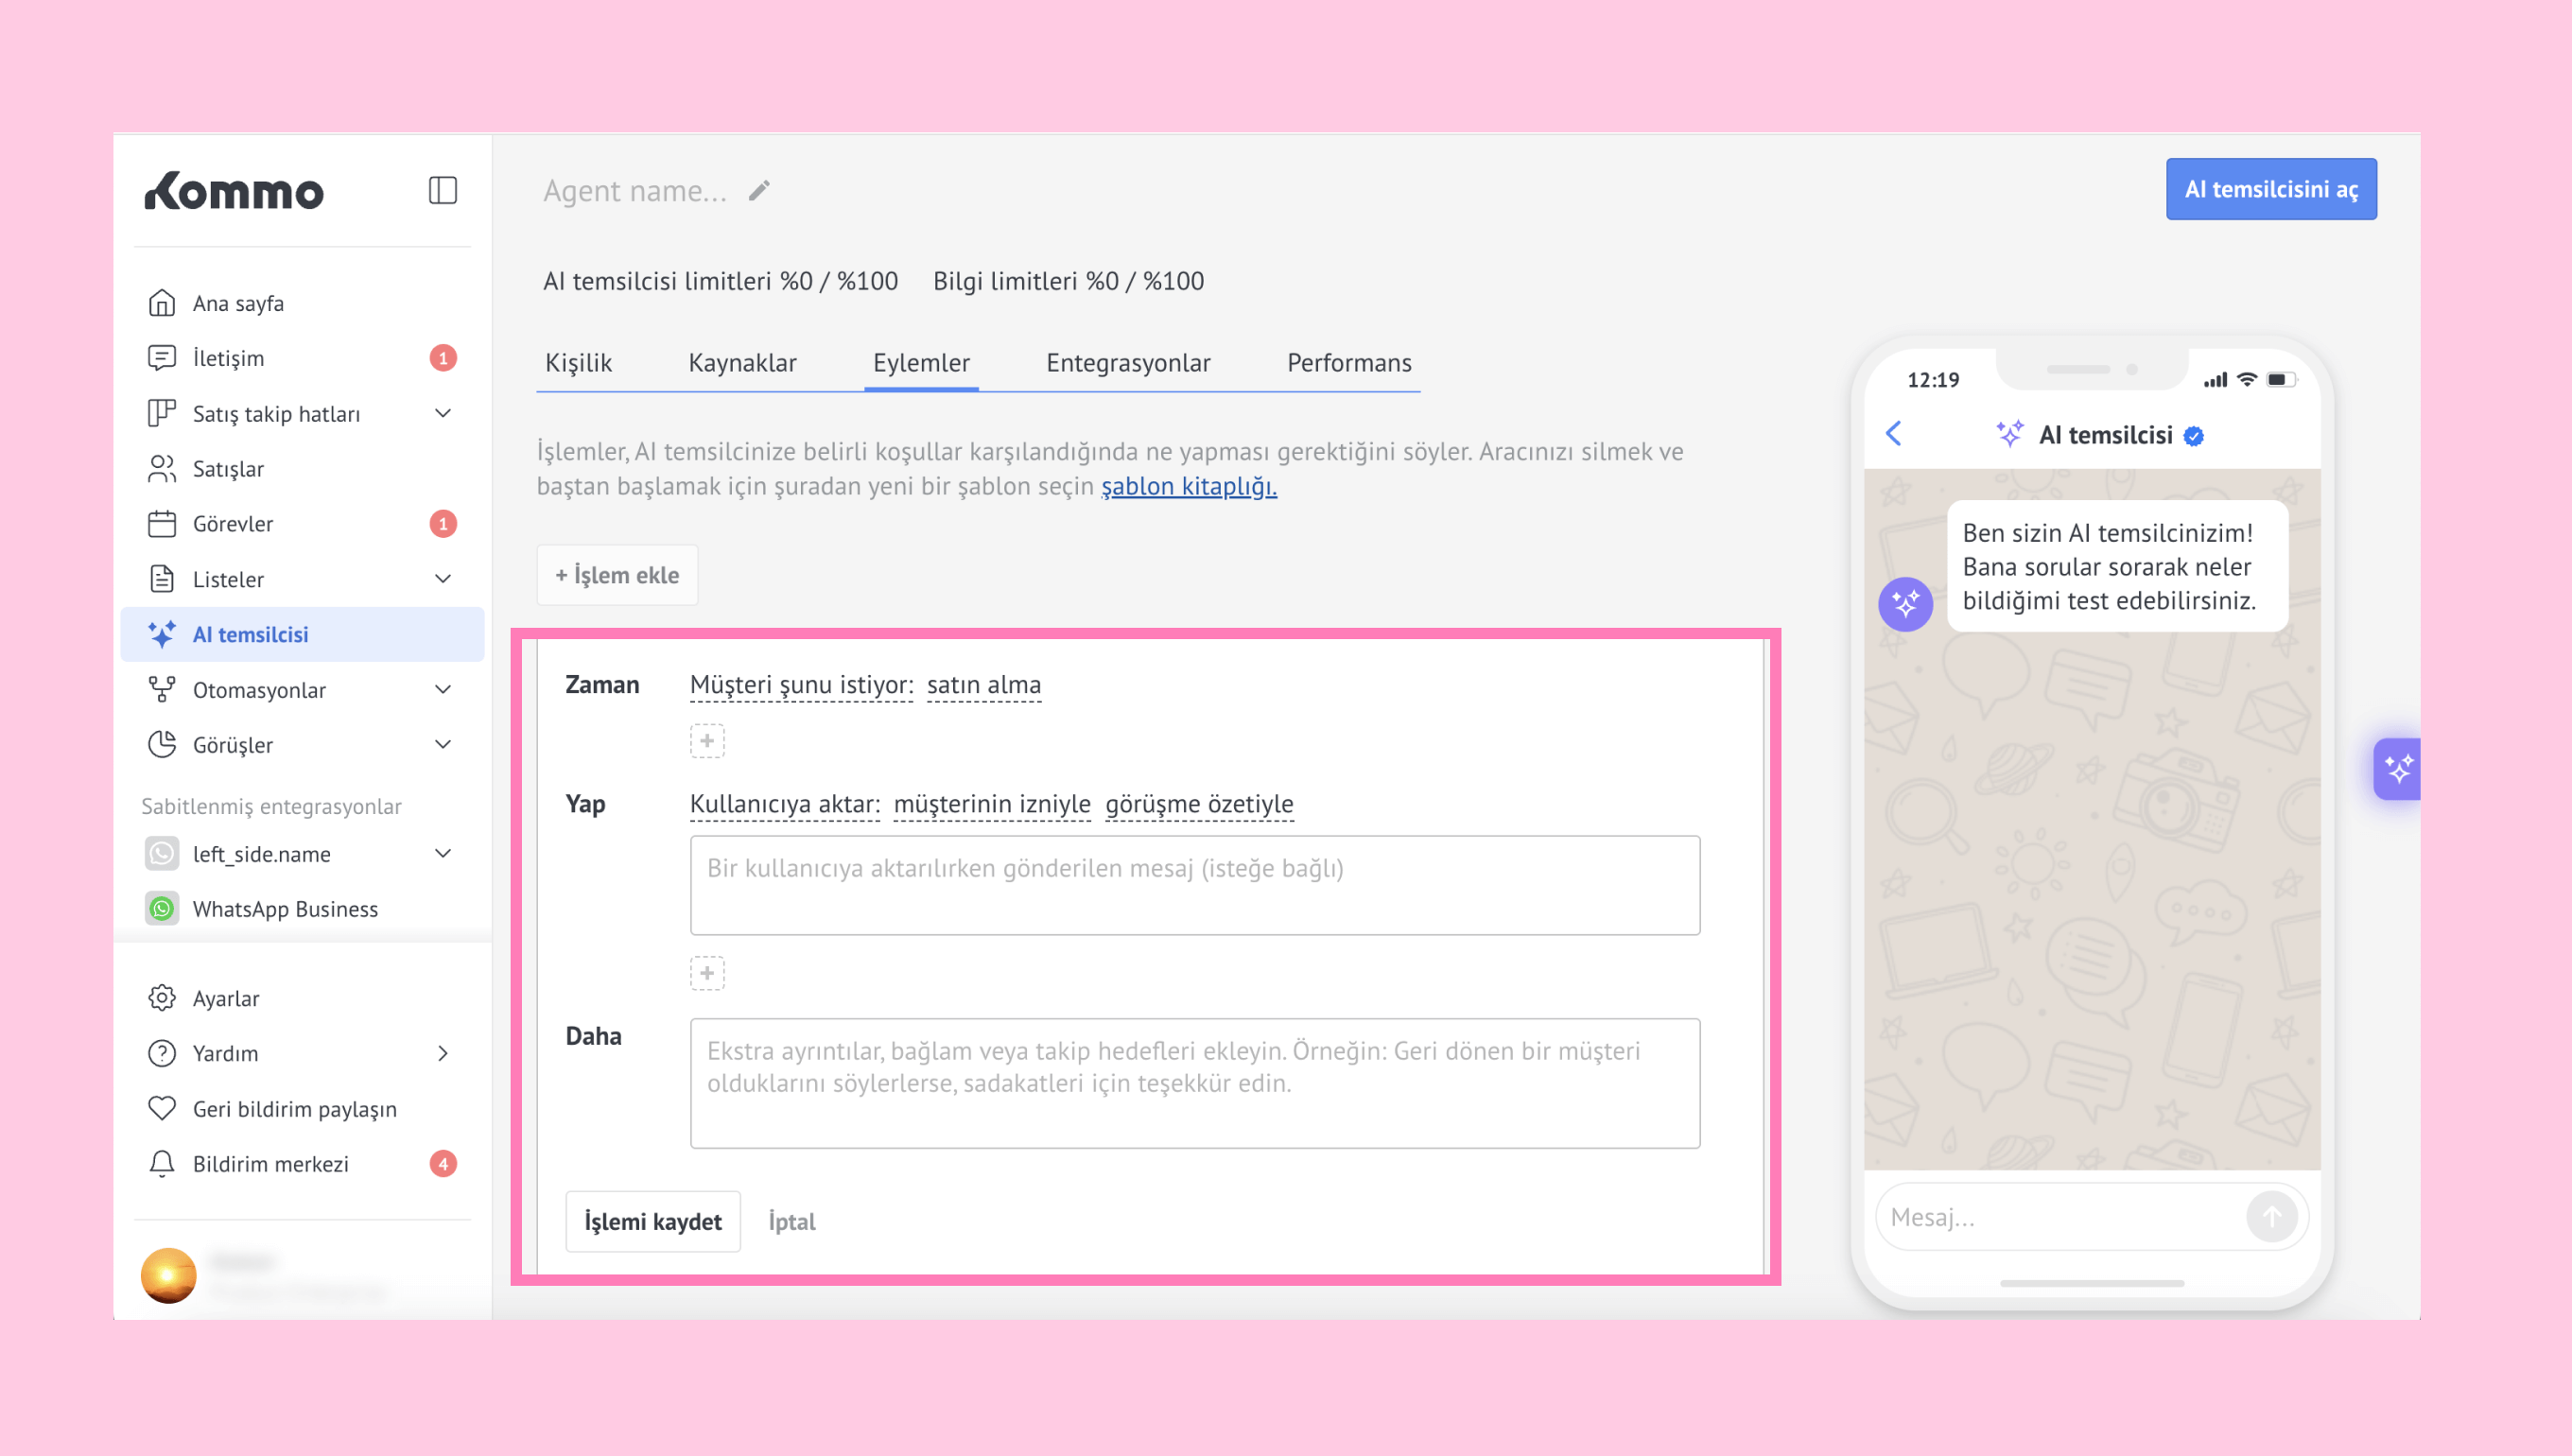Open "görüşme özetiyle" option selector
The height and width of the screenshot is (1456, 2572).
click(1198, 804)
